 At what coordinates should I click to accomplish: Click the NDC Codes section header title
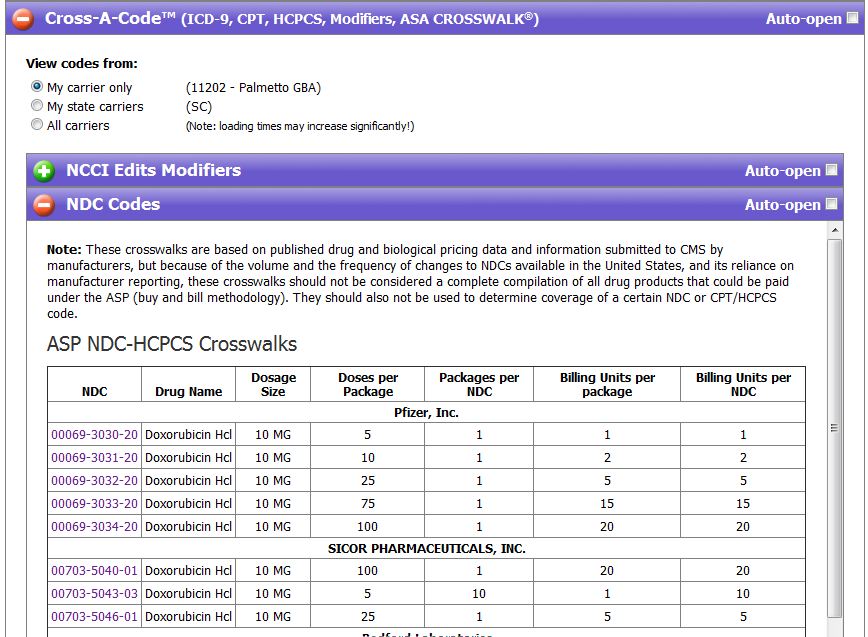[x=113, y=204]
